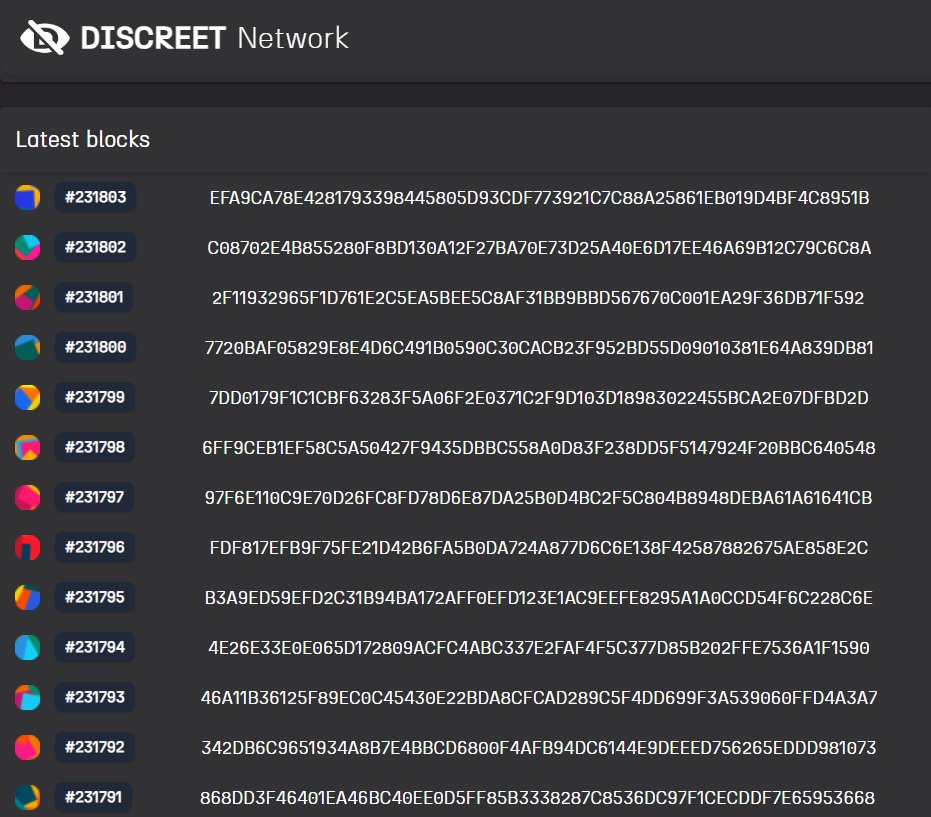Click the identicon for block #231792
Screen dimensions: 931x817
click(x=27, y=748)
